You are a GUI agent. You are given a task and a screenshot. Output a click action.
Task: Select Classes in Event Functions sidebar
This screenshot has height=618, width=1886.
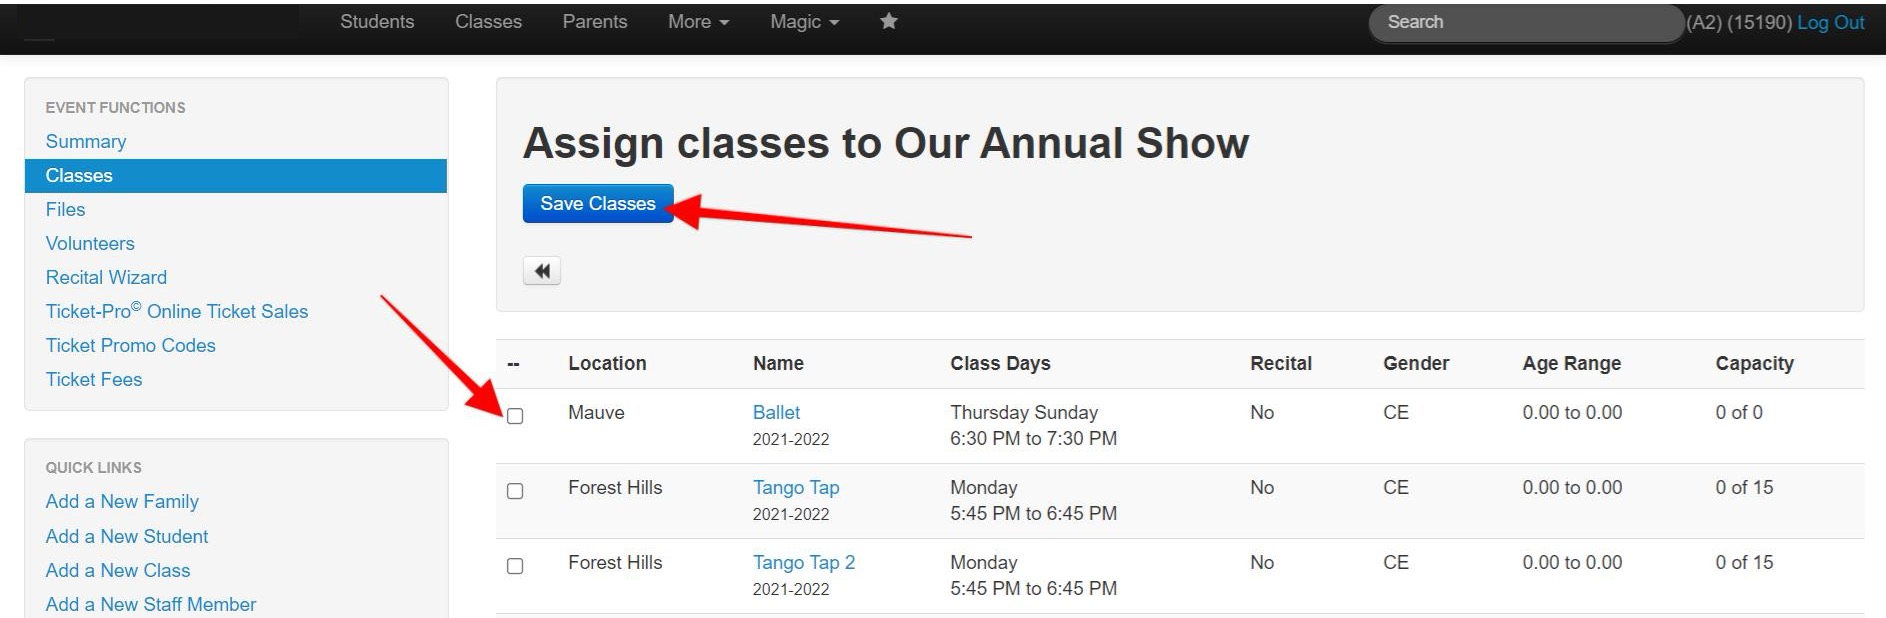point(236,175)
